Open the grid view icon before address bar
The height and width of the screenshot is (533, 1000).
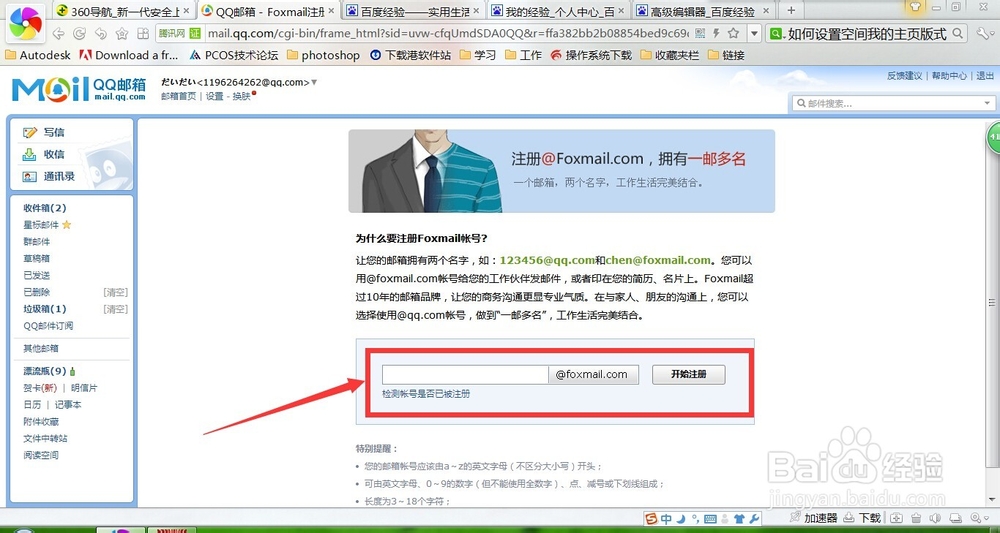[143, 33]
